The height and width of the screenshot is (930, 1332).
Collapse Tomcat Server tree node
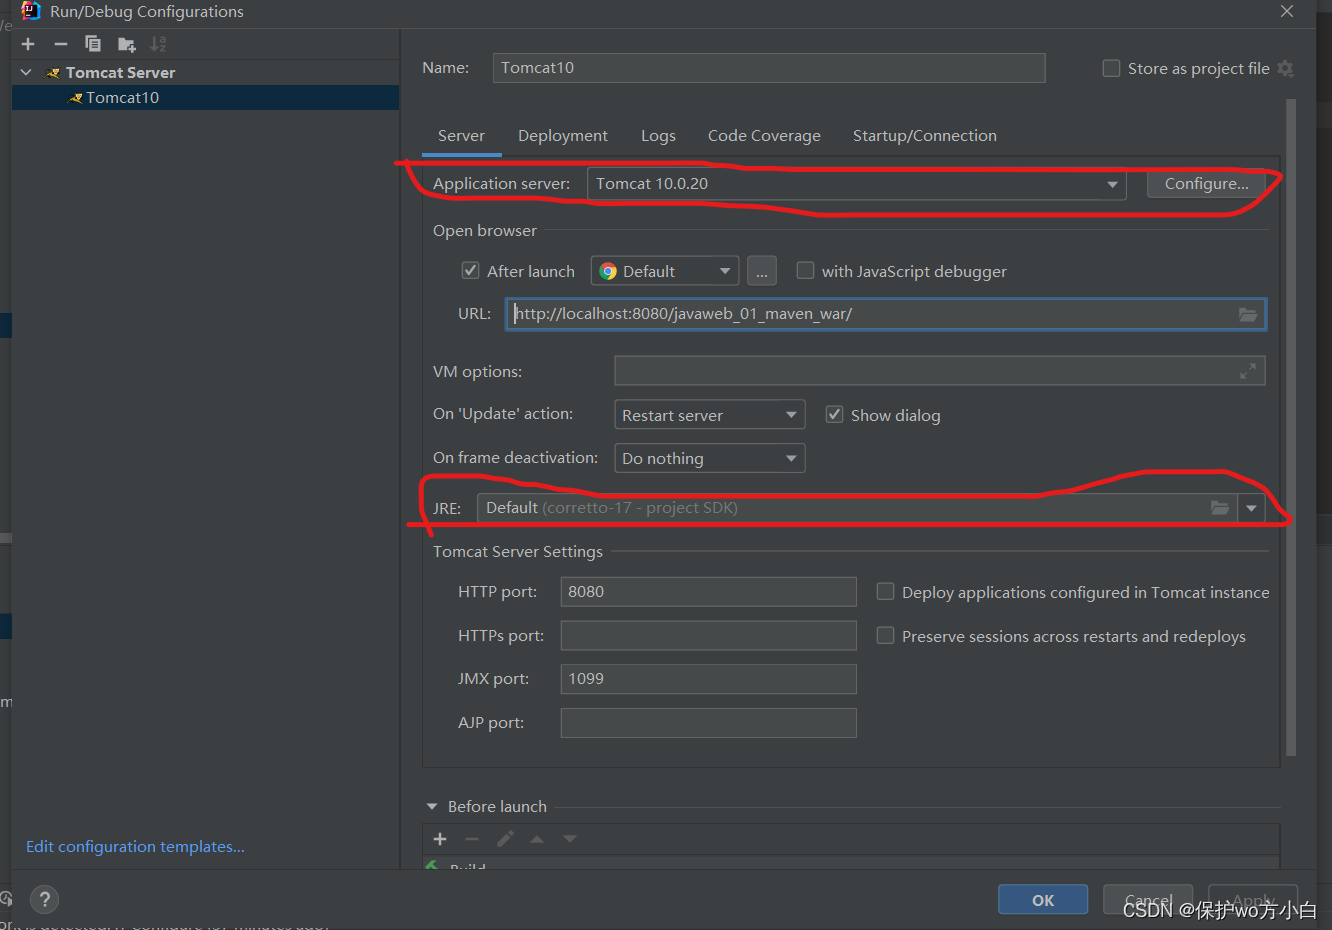26,72
